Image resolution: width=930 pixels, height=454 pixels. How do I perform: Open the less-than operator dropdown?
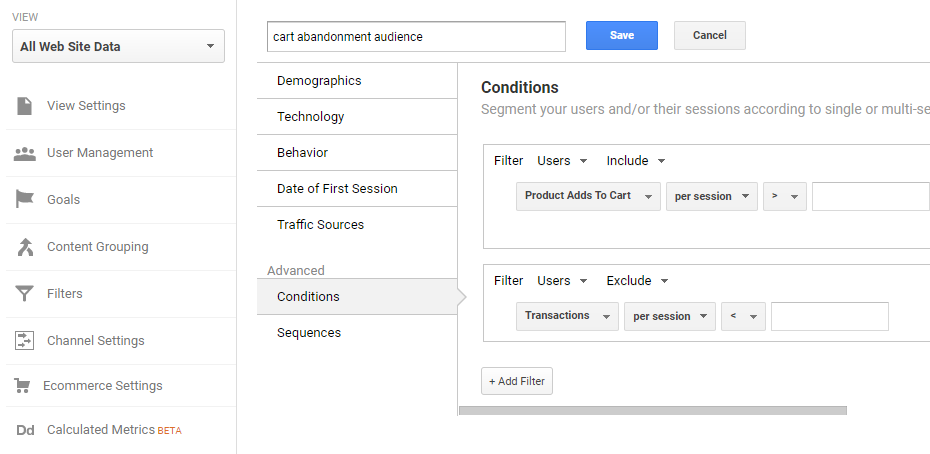(743, 316)
